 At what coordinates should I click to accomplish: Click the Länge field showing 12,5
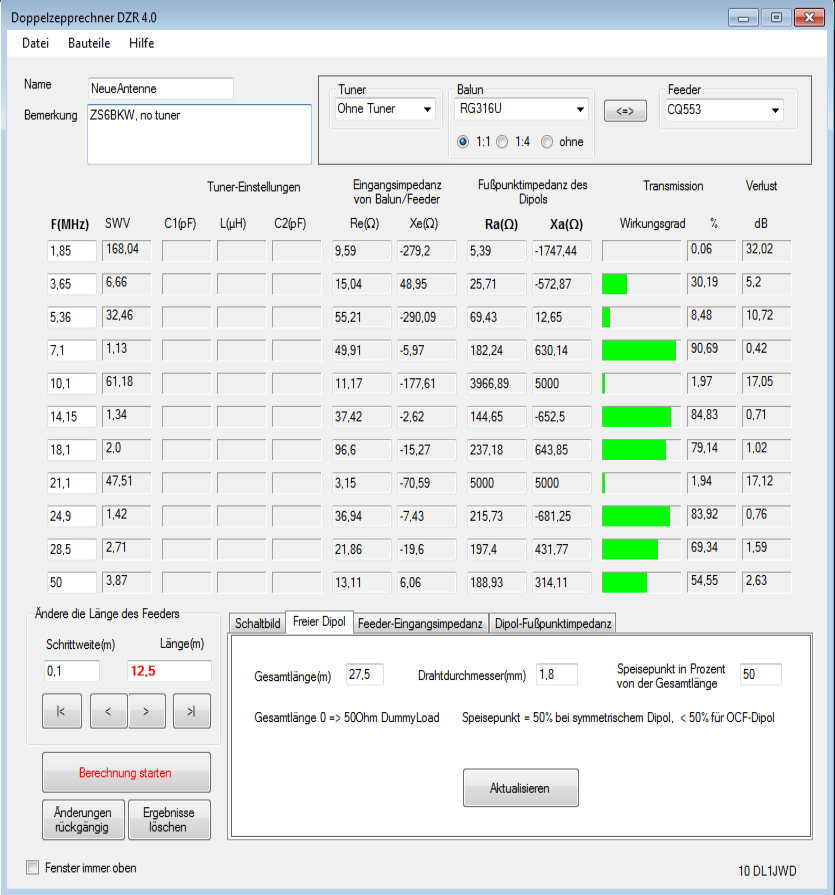[x=169, y=671]
